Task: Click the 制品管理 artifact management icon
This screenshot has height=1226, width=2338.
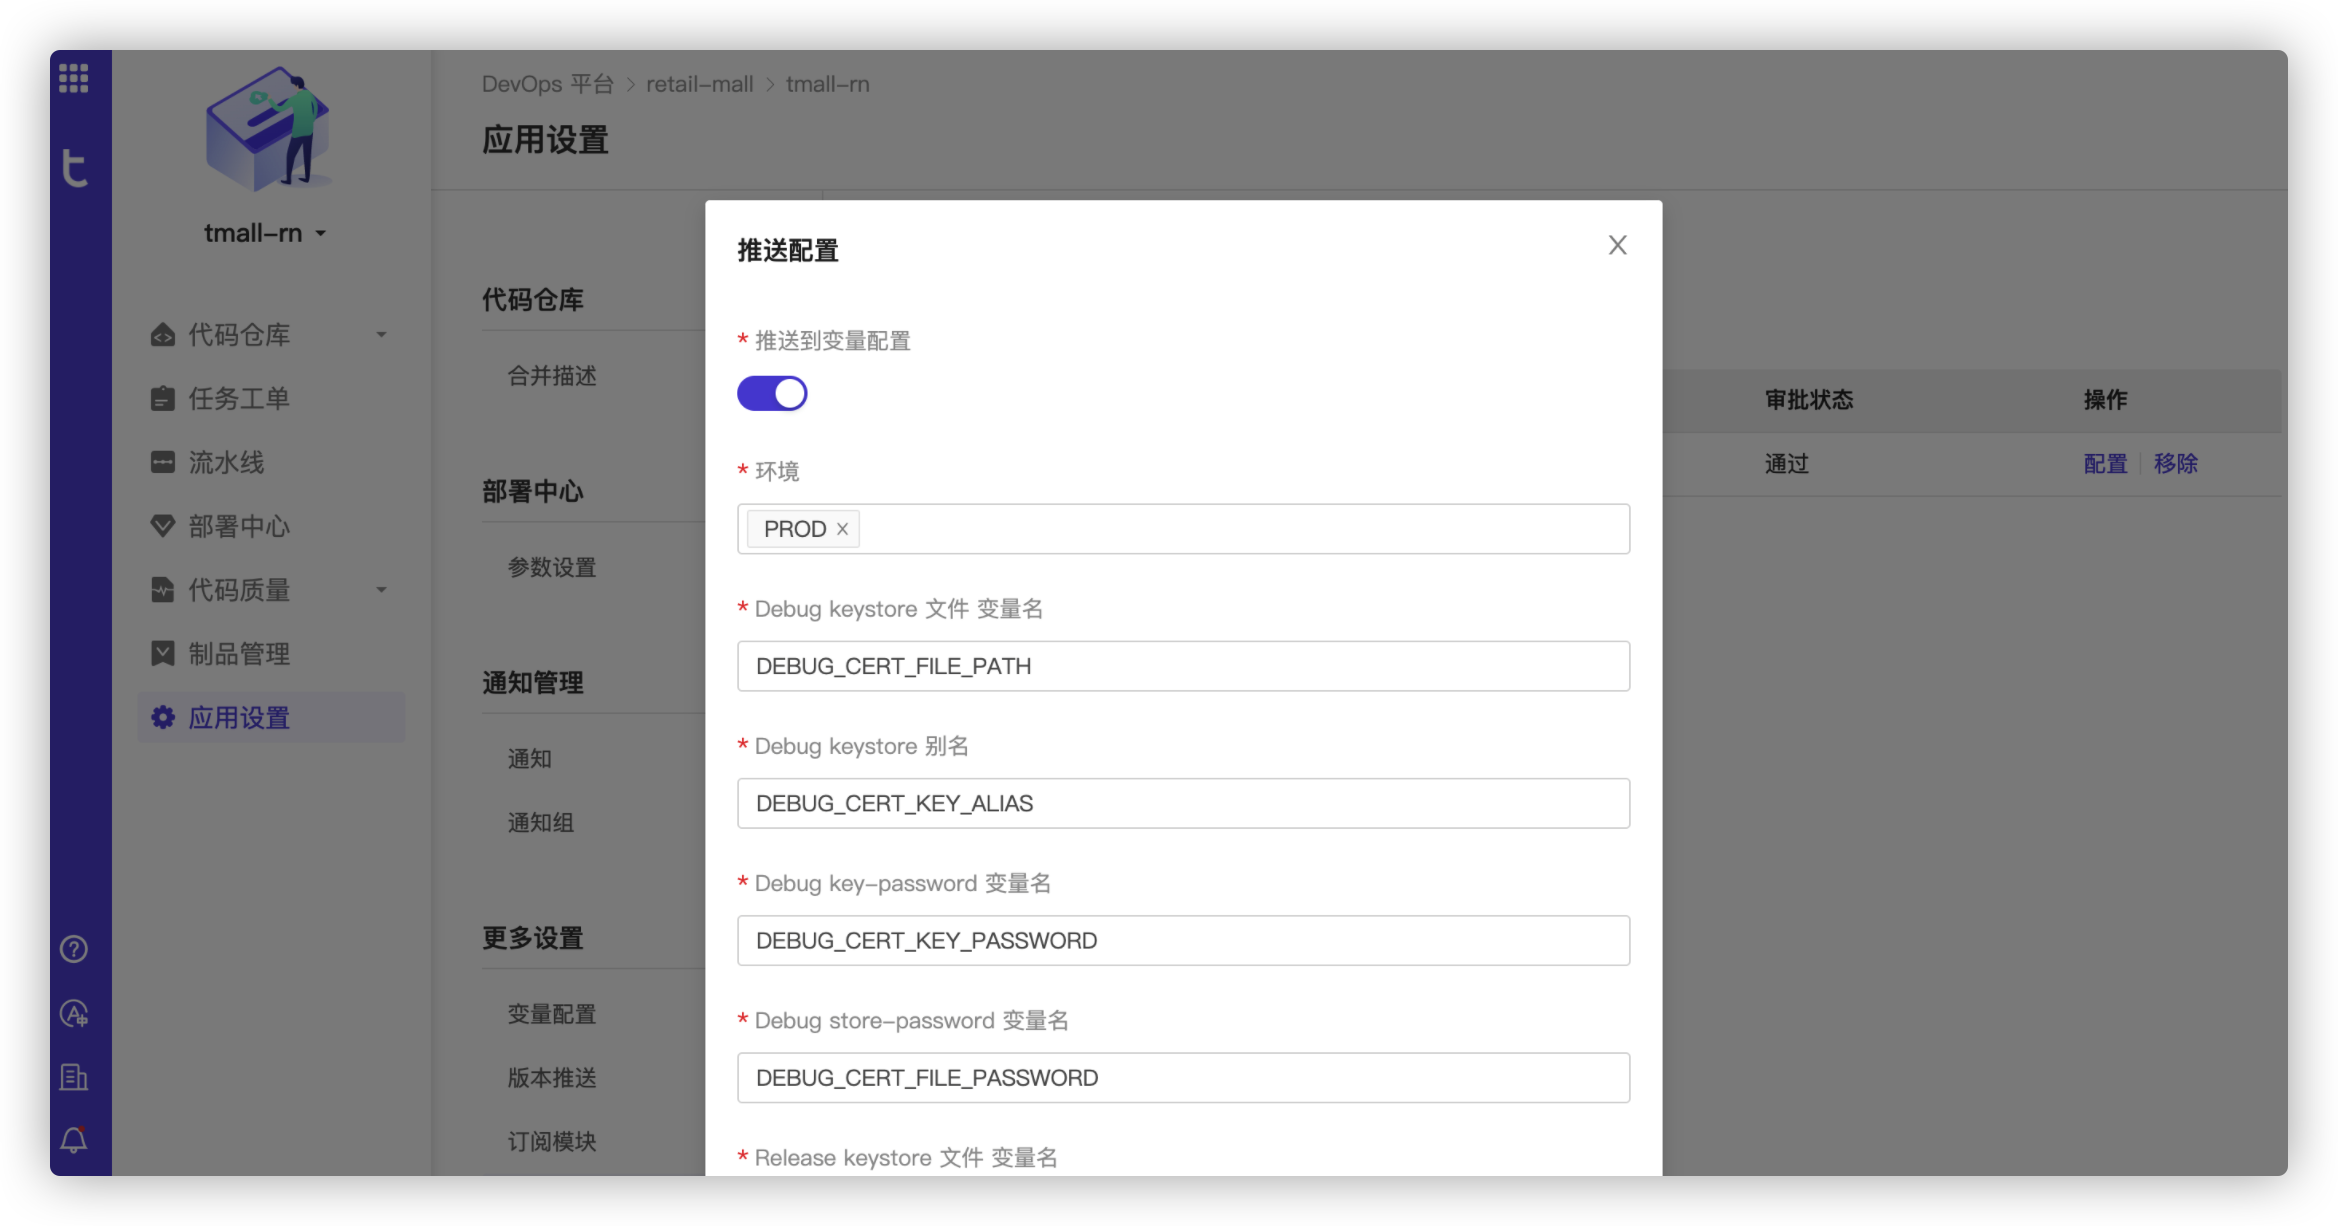Action: pos(163,653)
